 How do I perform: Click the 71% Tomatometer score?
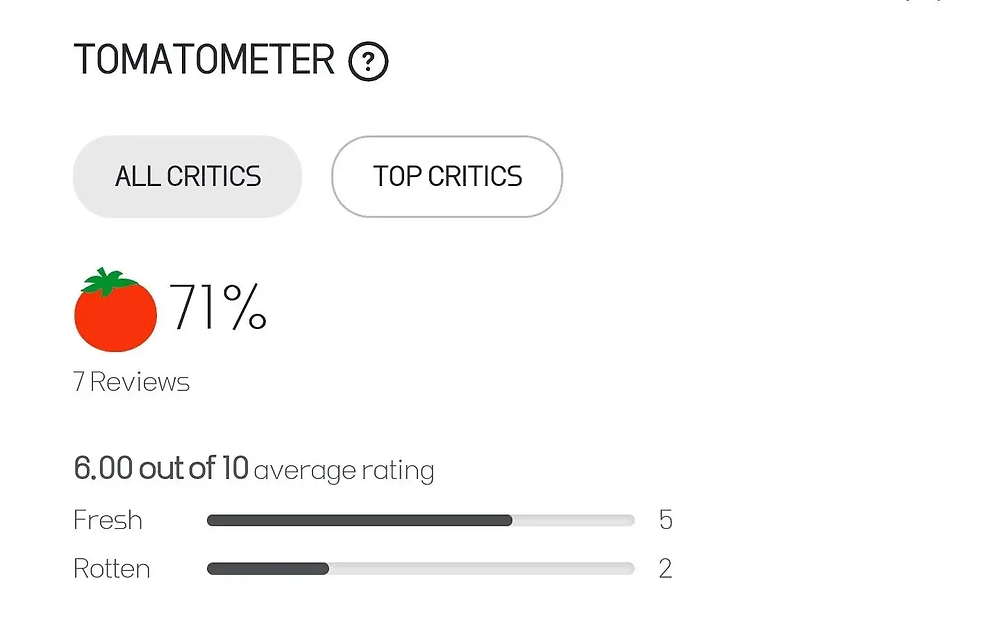(x=217, y=307)
